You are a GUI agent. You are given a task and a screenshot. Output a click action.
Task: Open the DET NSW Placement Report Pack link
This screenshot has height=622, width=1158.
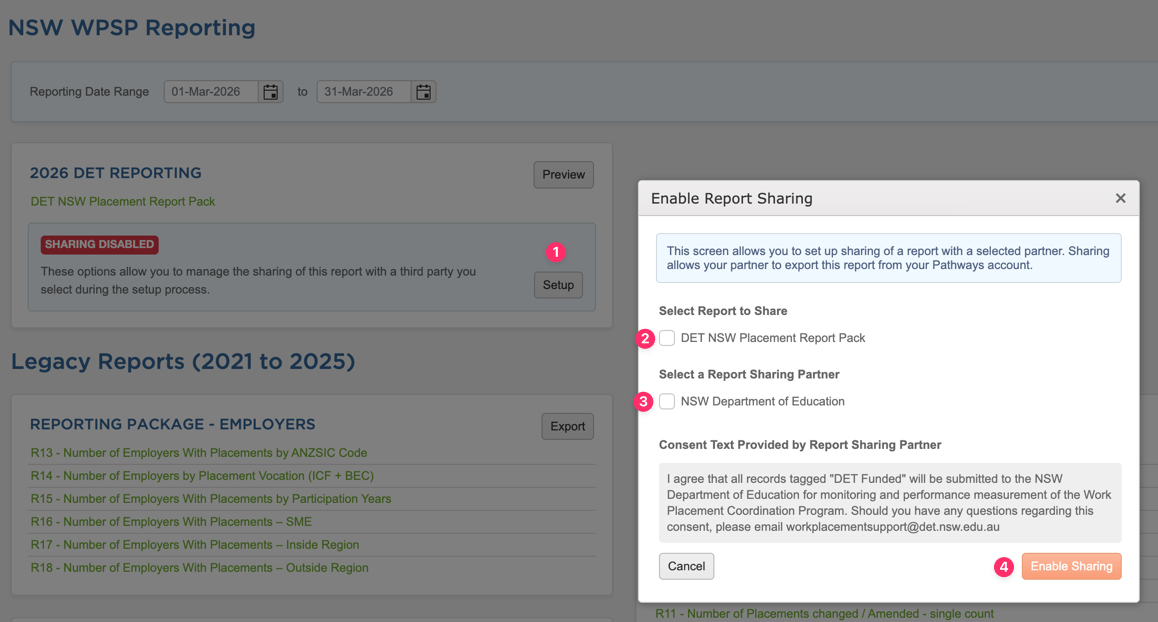coord(123,201)
